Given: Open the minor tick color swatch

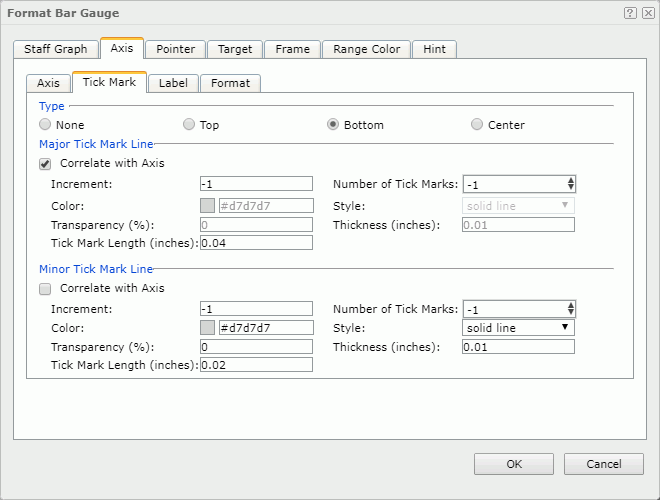Looking at the screenshot, I should click(x=207, y=327).
